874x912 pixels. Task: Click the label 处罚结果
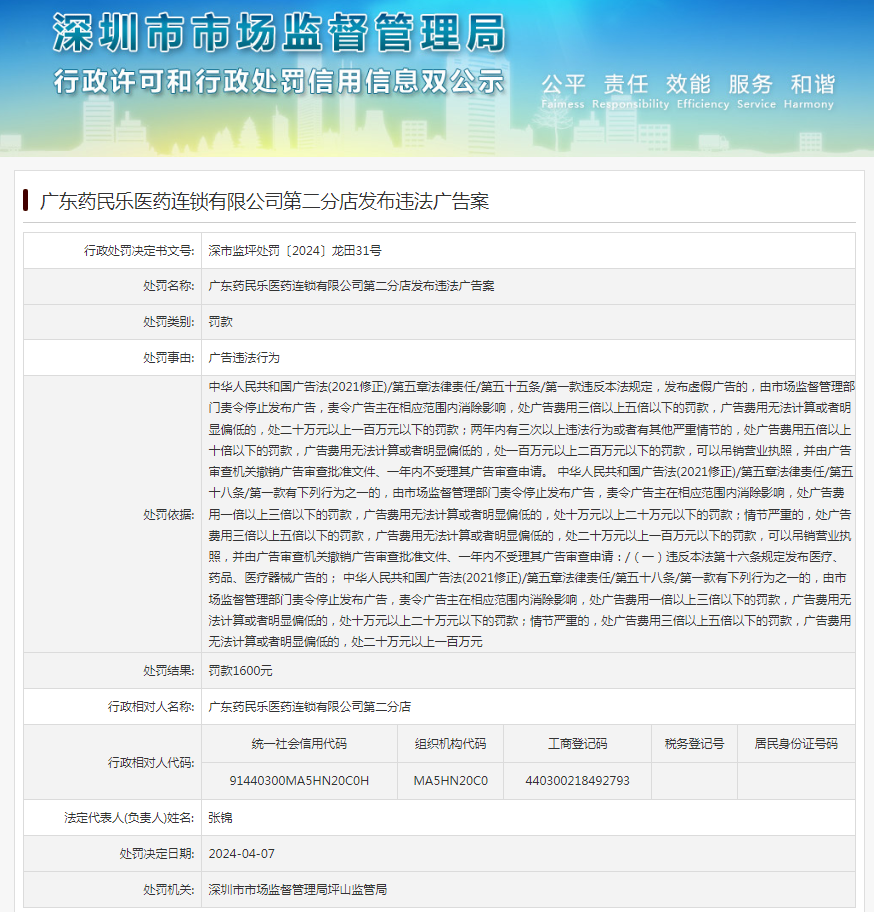[169, 671]
